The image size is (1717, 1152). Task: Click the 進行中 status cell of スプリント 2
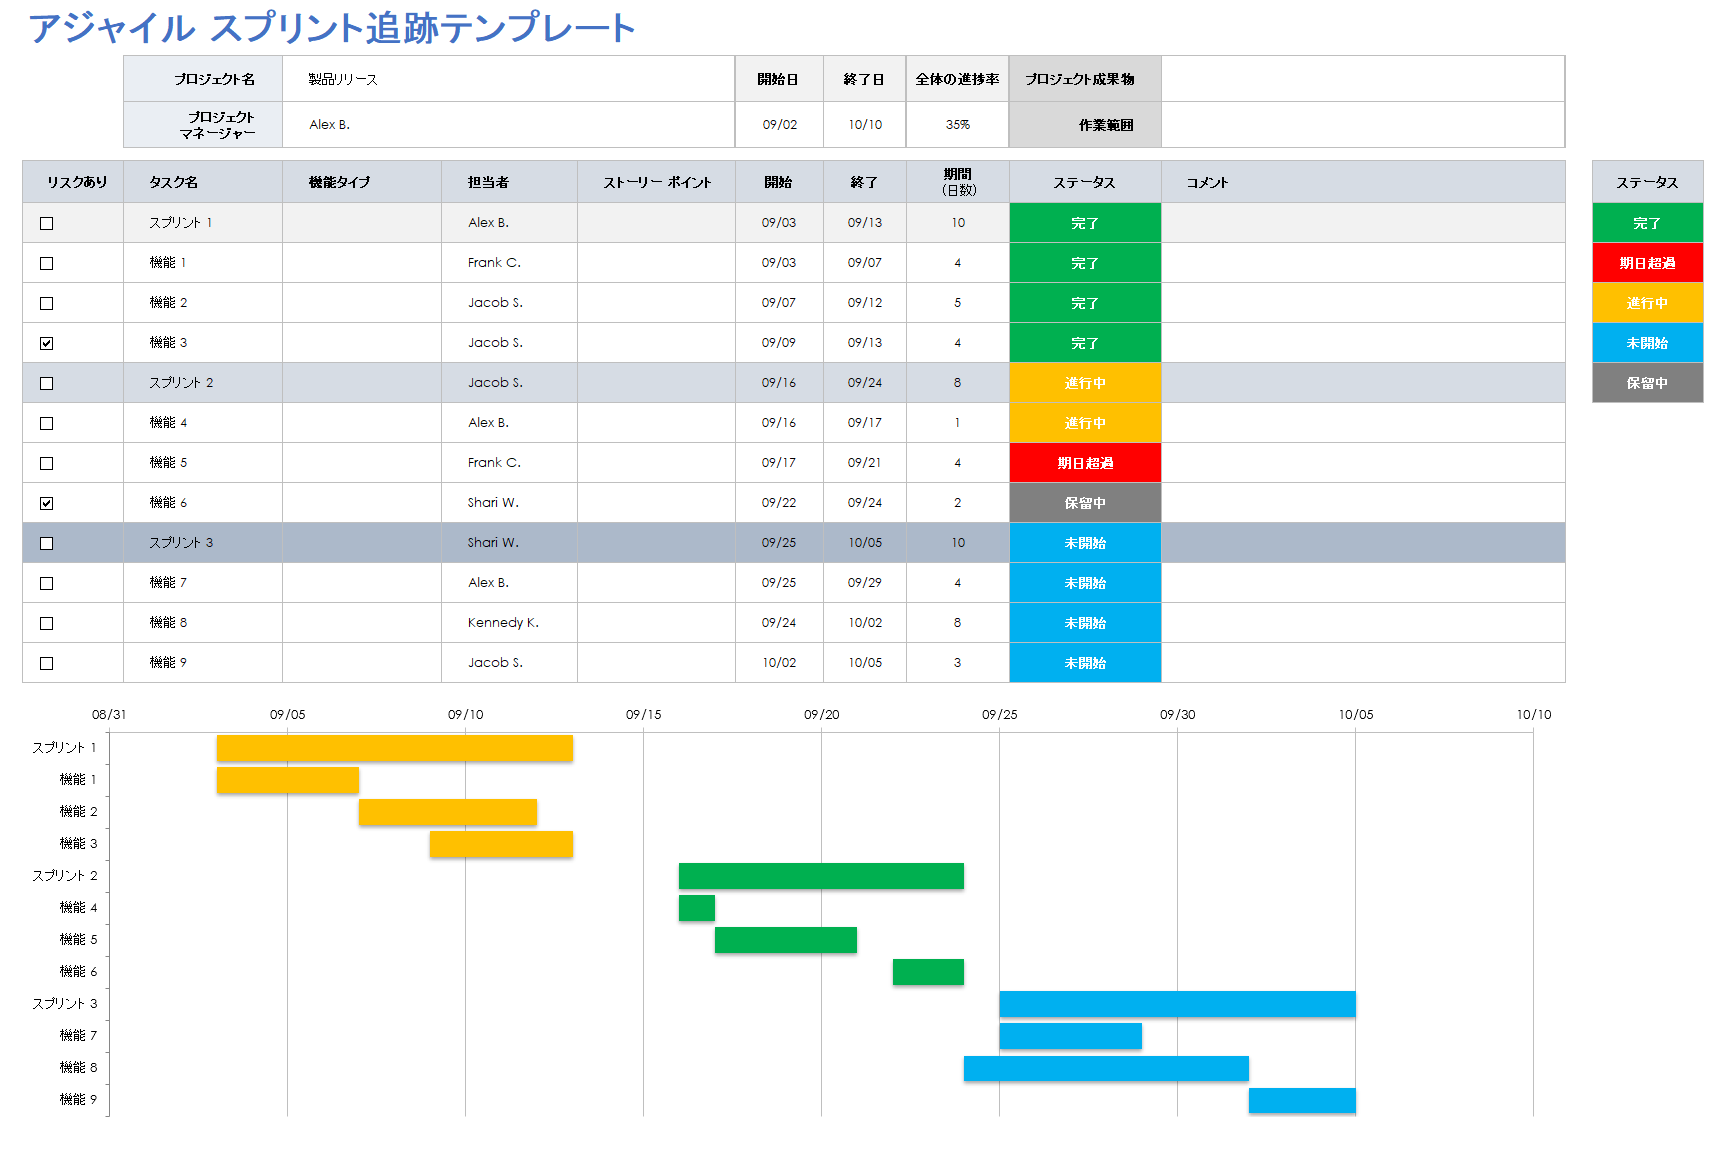coord(1085,383)
